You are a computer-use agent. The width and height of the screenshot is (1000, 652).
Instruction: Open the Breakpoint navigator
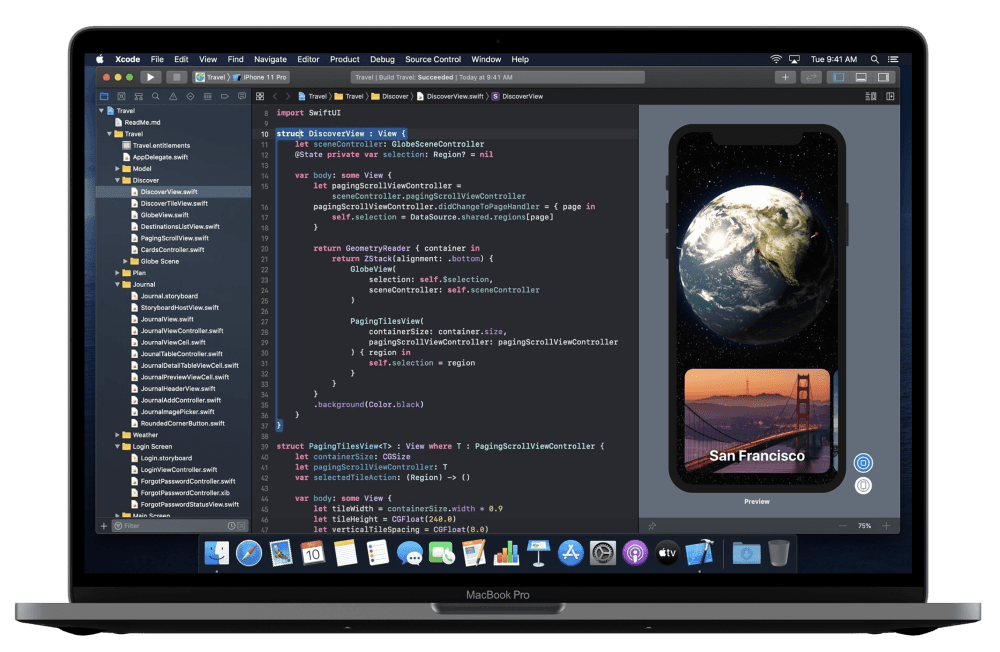click(224, 96)
